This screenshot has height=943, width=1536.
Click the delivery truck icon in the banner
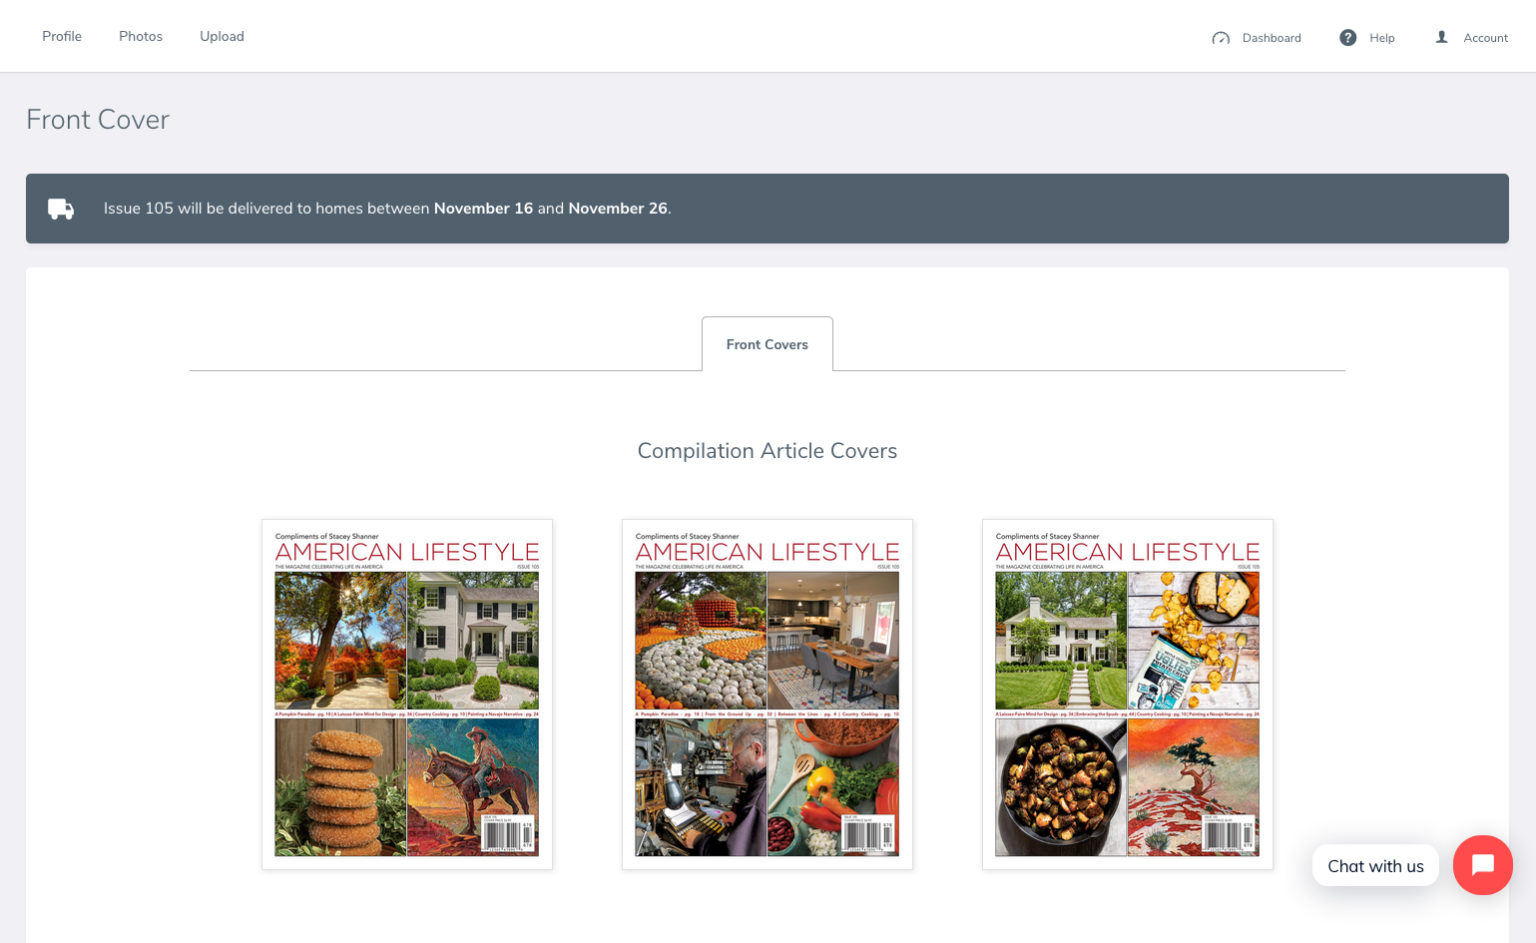(x=60, y=208)
